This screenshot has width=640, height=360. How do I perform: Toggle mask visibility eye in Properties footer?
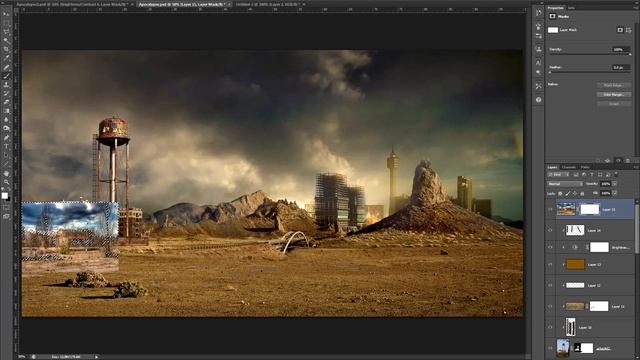[618, 160]
